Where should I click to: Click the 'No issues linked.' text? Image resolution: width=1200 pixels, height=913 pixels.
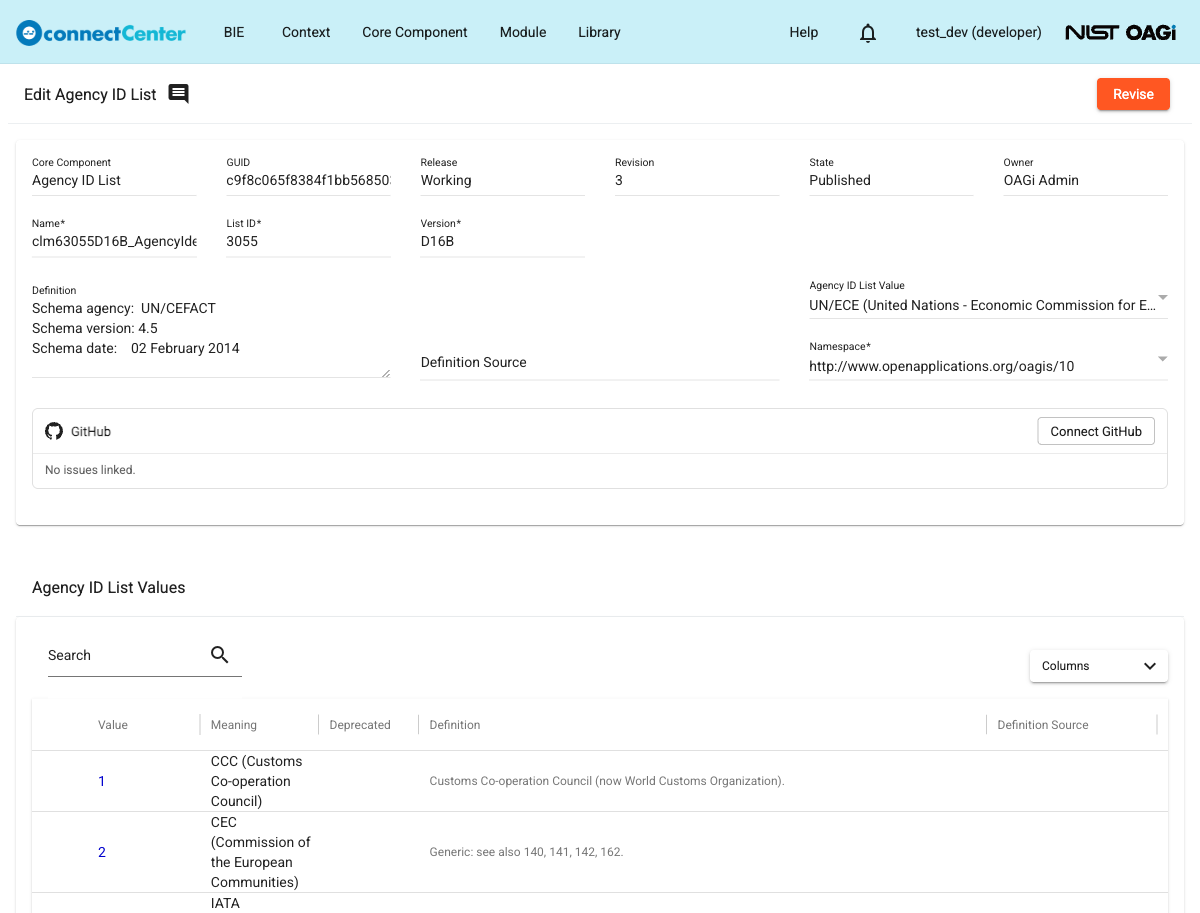click(90, 470)
